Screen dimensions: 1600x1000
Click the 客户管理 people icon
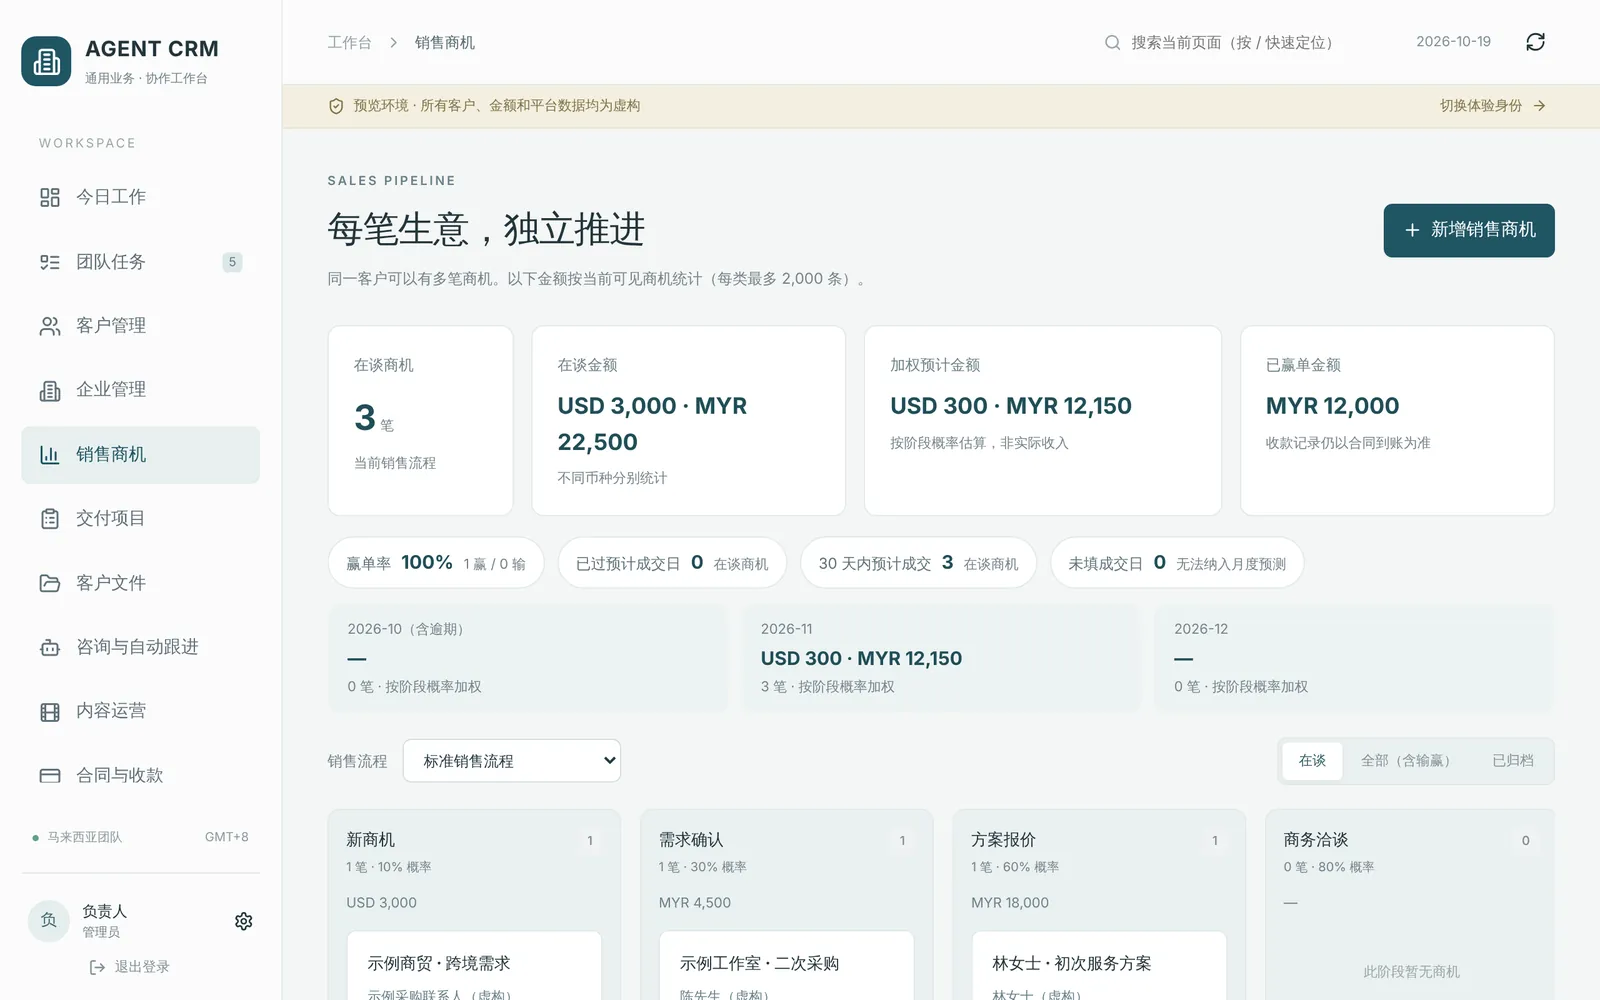(50, 326)
